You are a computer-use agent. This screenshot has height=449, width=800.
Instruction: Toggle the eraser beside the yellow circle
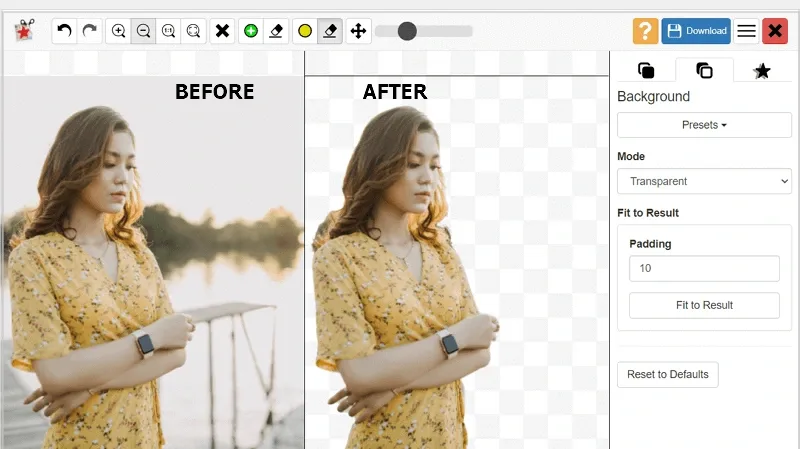click(330, 31)
